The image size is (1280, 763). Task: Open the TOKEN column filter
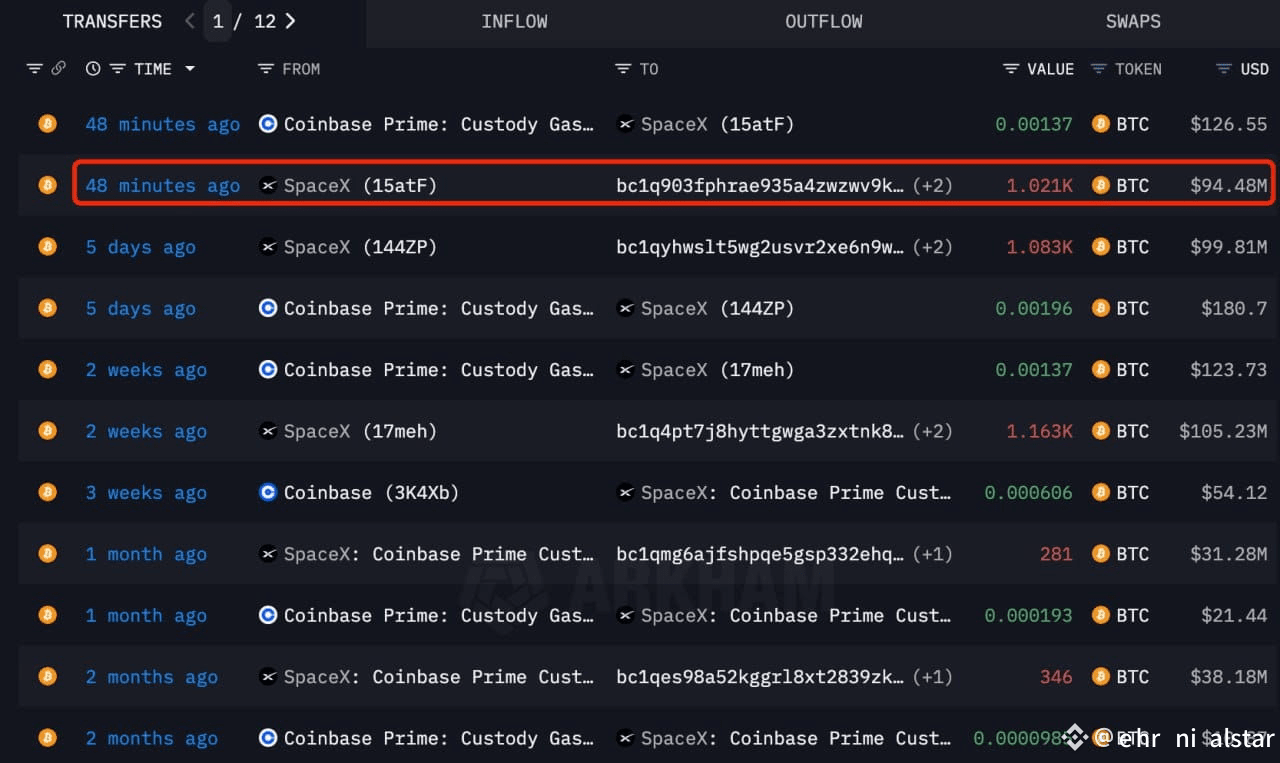pos(1099,69)
